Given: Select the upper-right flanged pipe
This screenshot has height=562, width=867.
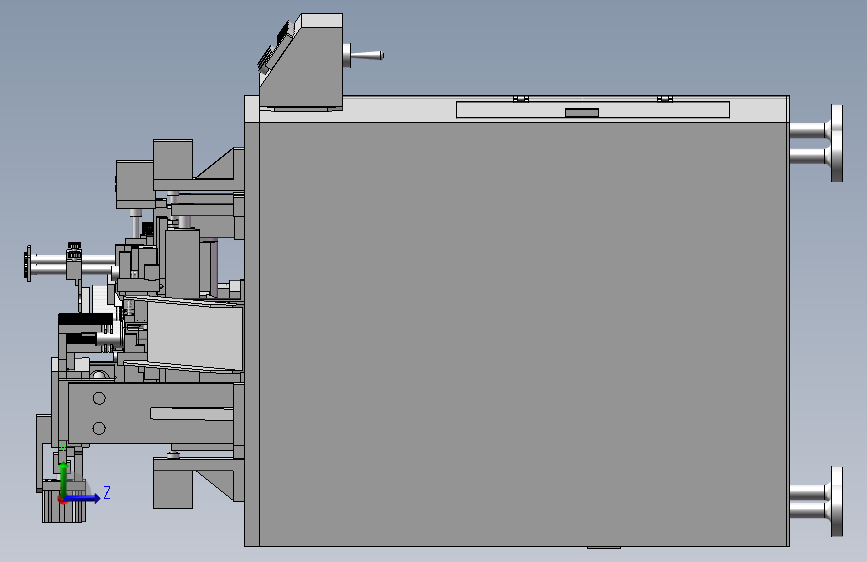Looking at the screenshot, I should click(817, 143).
